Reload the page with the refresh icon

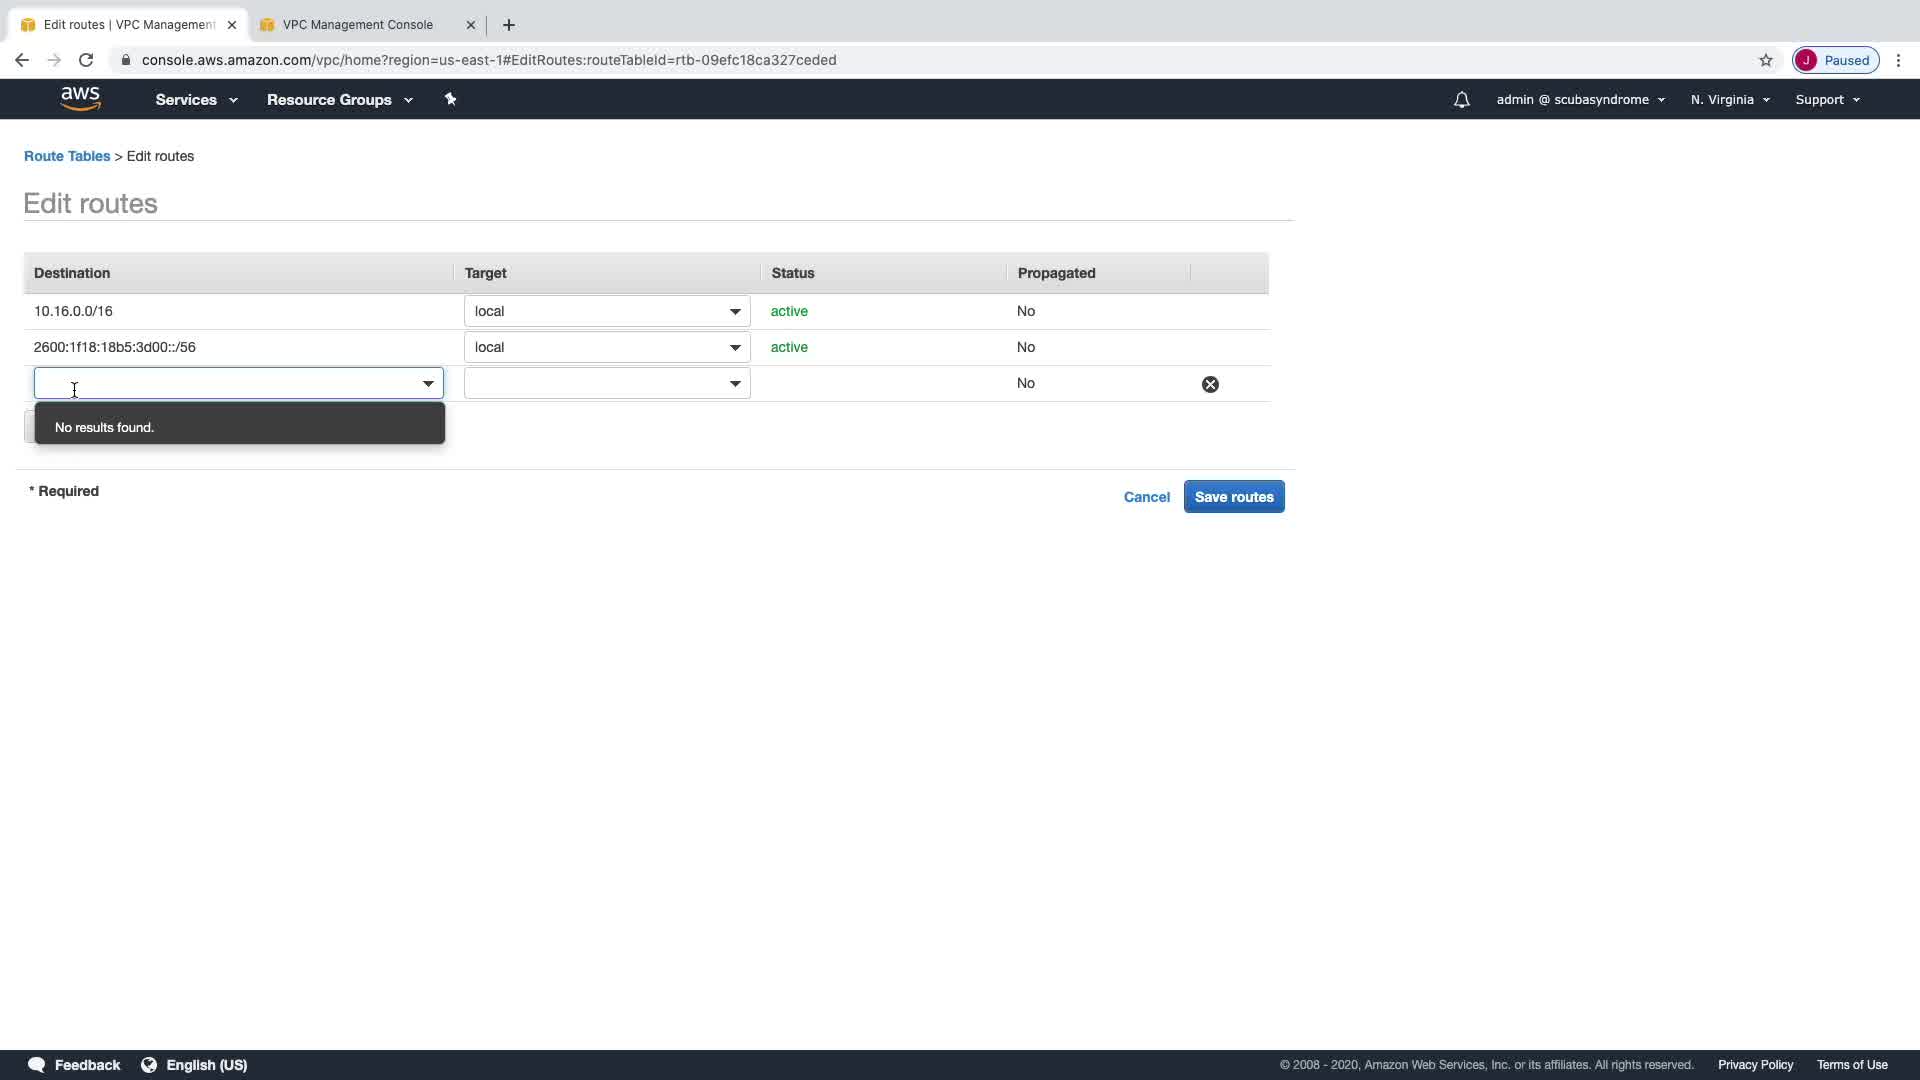pyautogui.click(x=86, y=60)
